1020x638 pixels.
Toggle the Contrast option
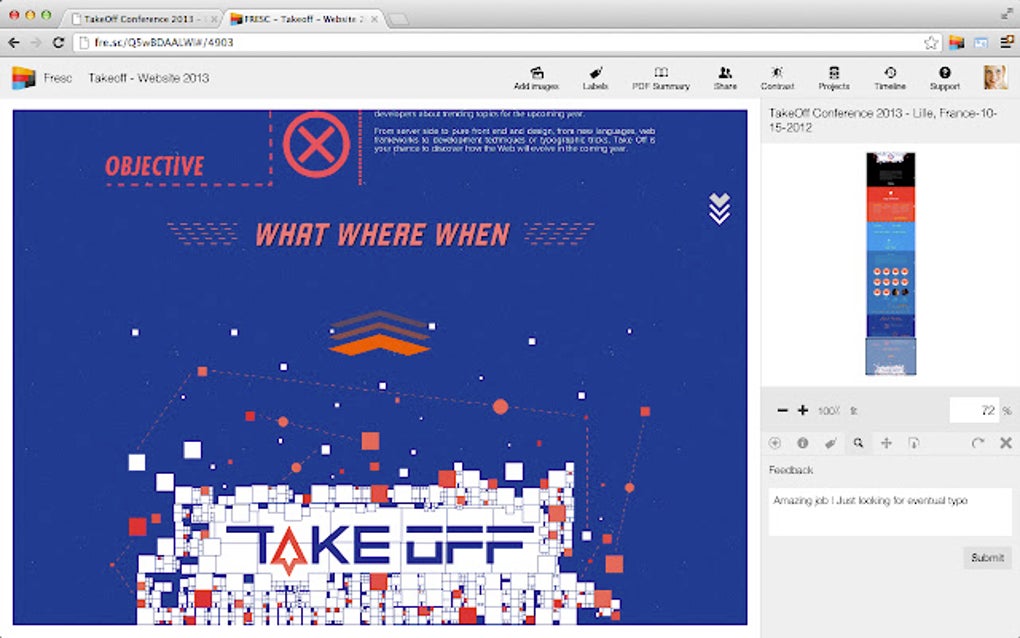(777, 78)
